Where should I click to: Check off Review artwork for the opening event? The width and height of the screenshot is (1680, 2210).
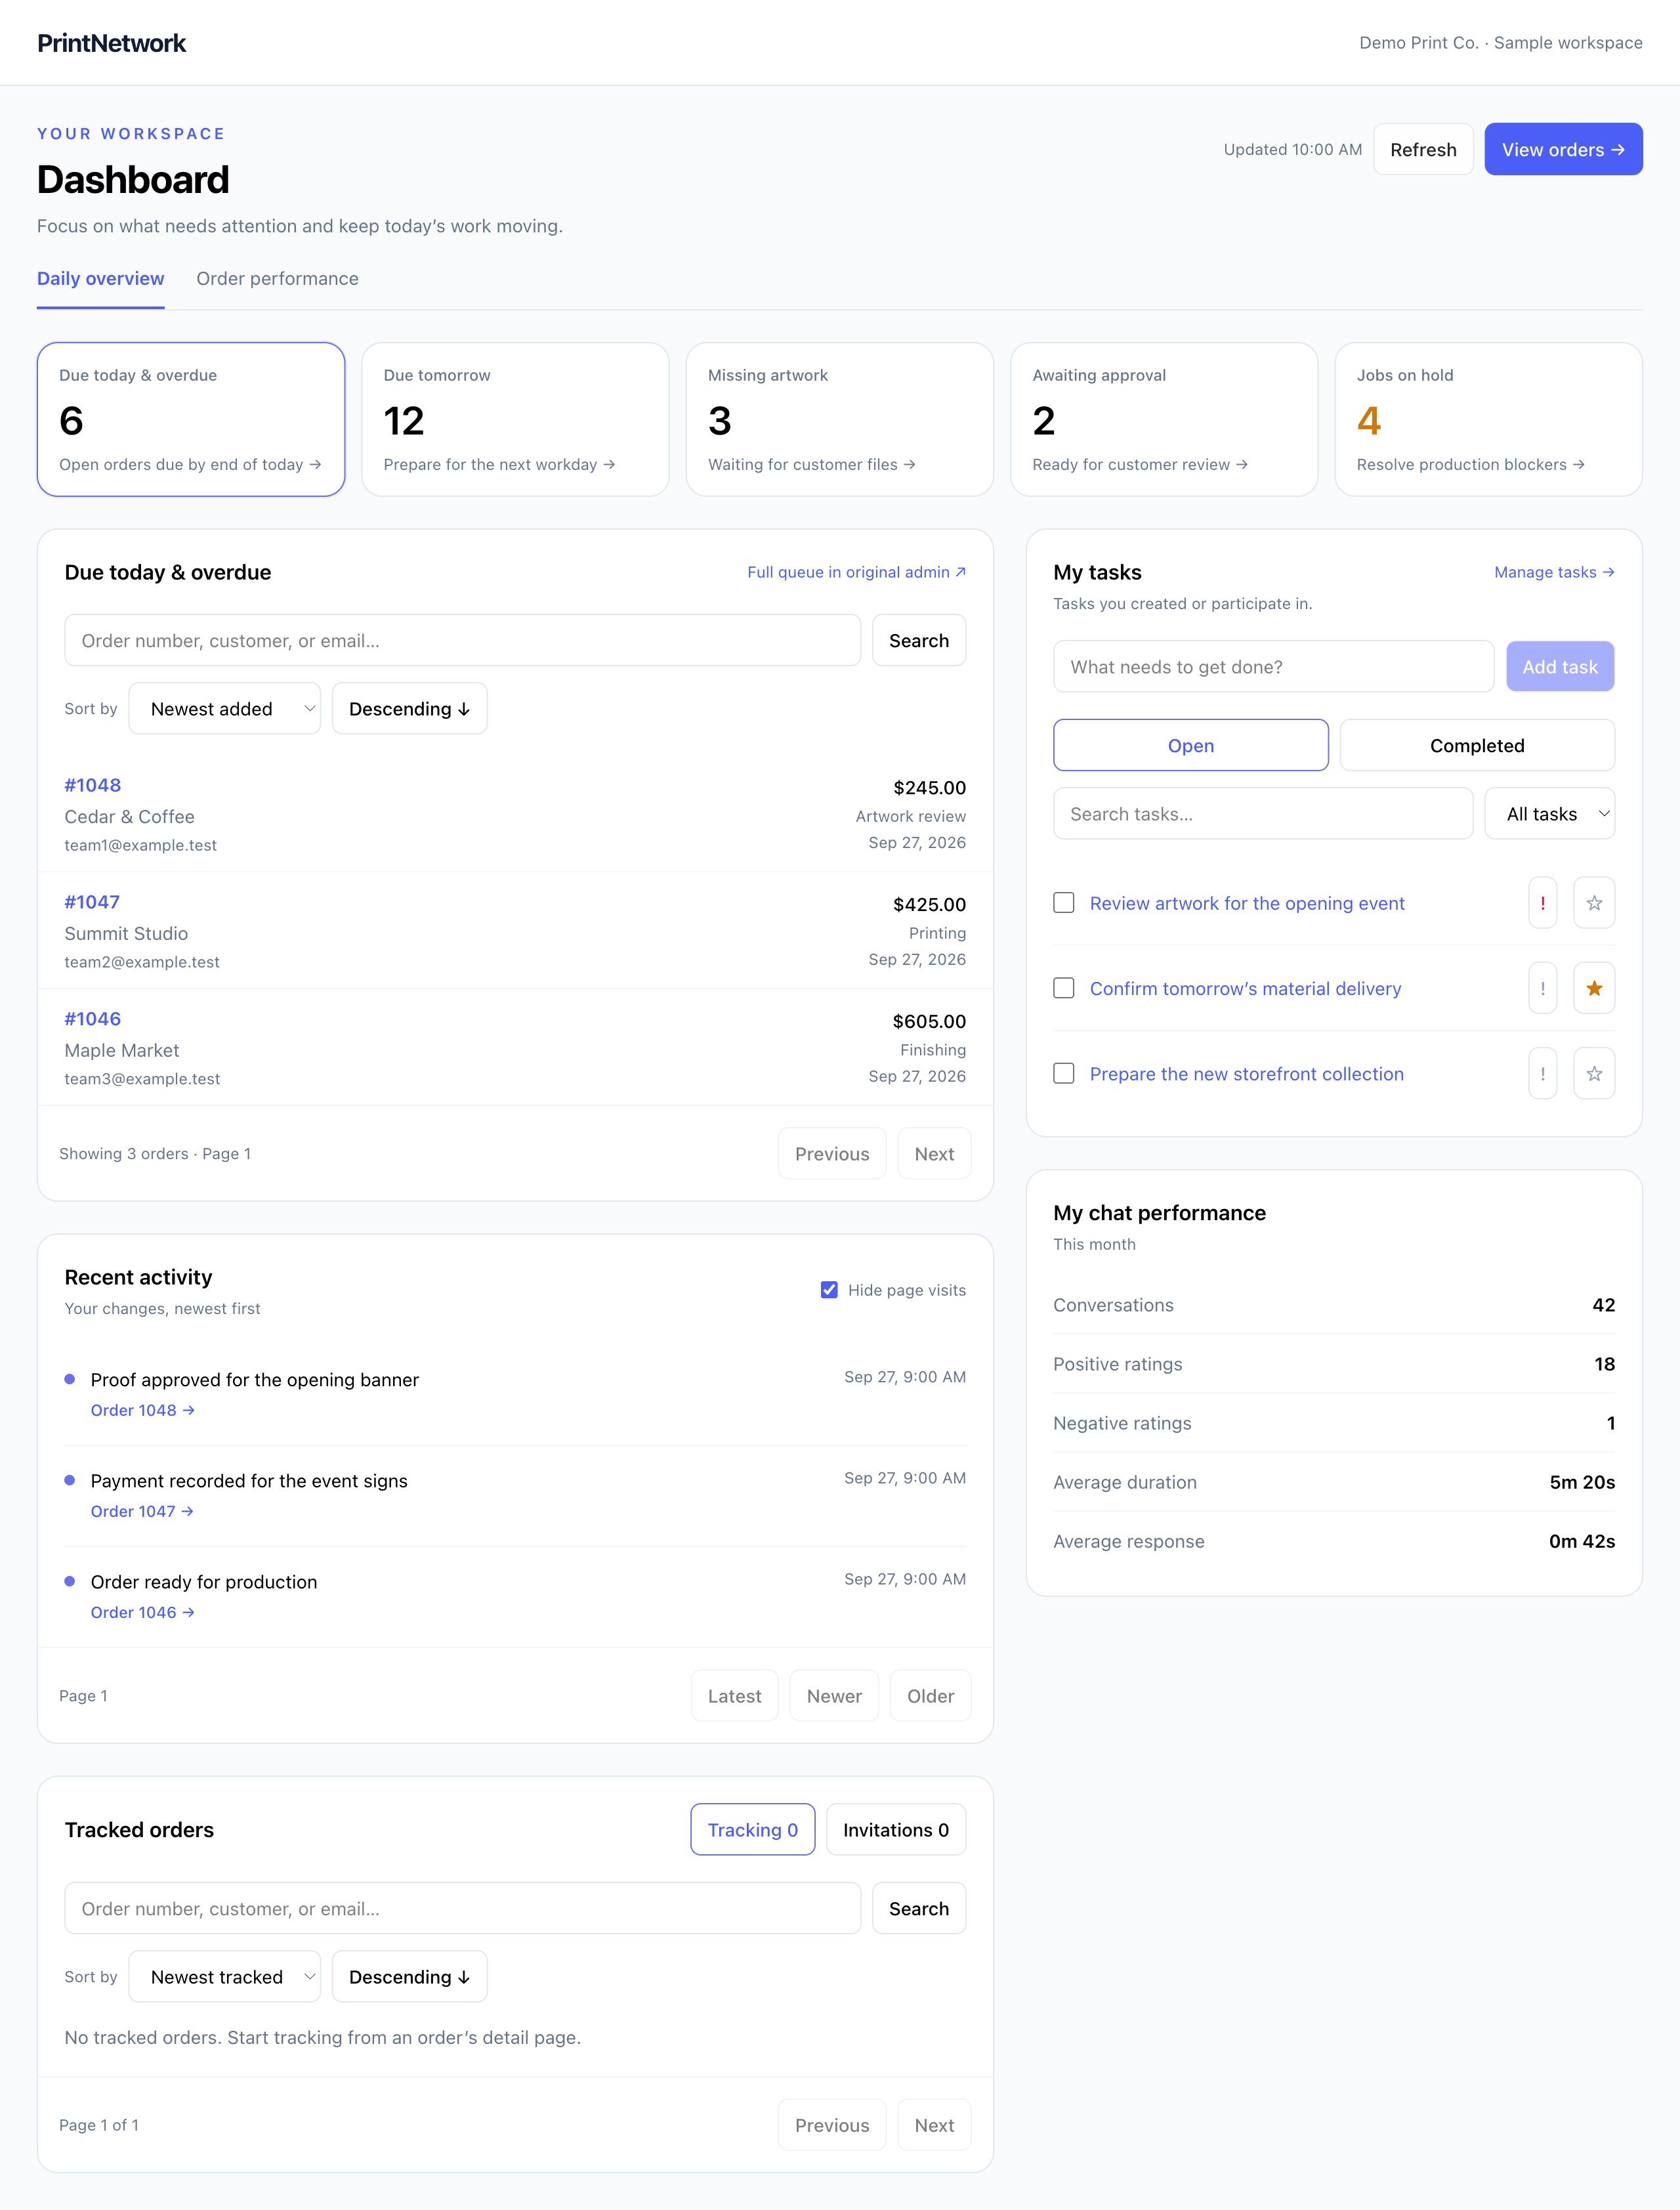1064,903
